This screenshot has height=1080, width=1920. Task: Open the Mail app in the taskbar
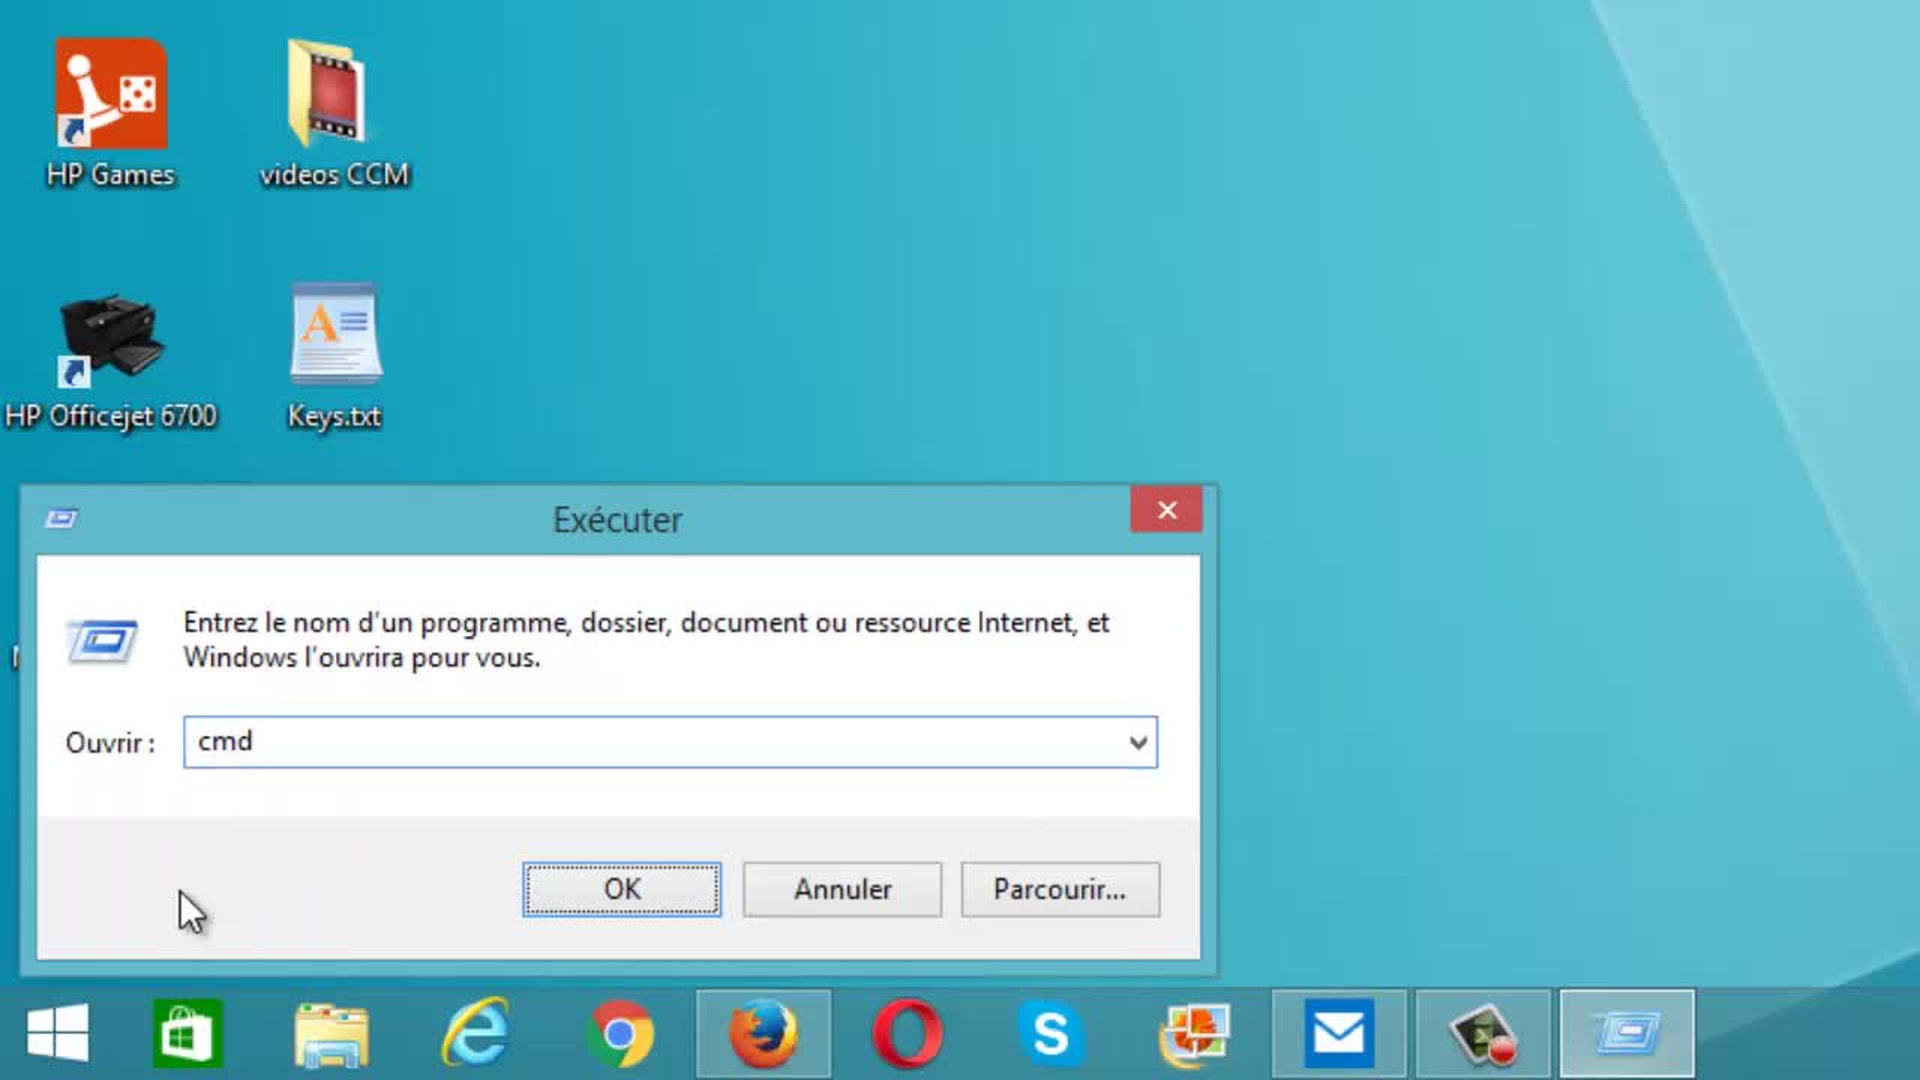1339,1033
